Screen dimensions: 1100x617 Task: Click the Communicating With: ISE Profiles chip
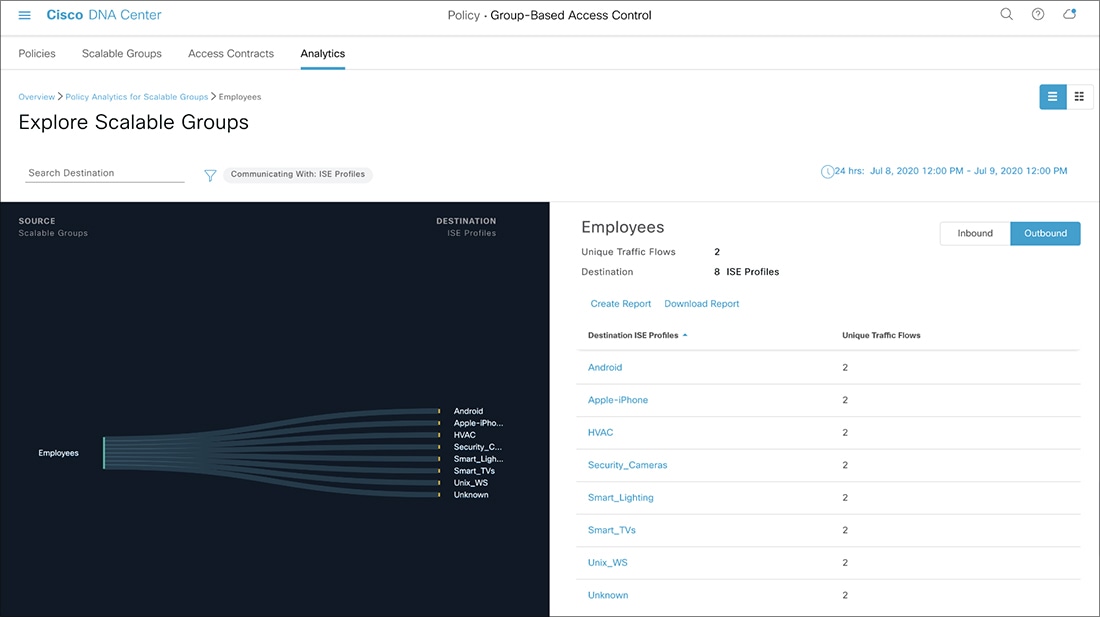click(x=298, y=174)
